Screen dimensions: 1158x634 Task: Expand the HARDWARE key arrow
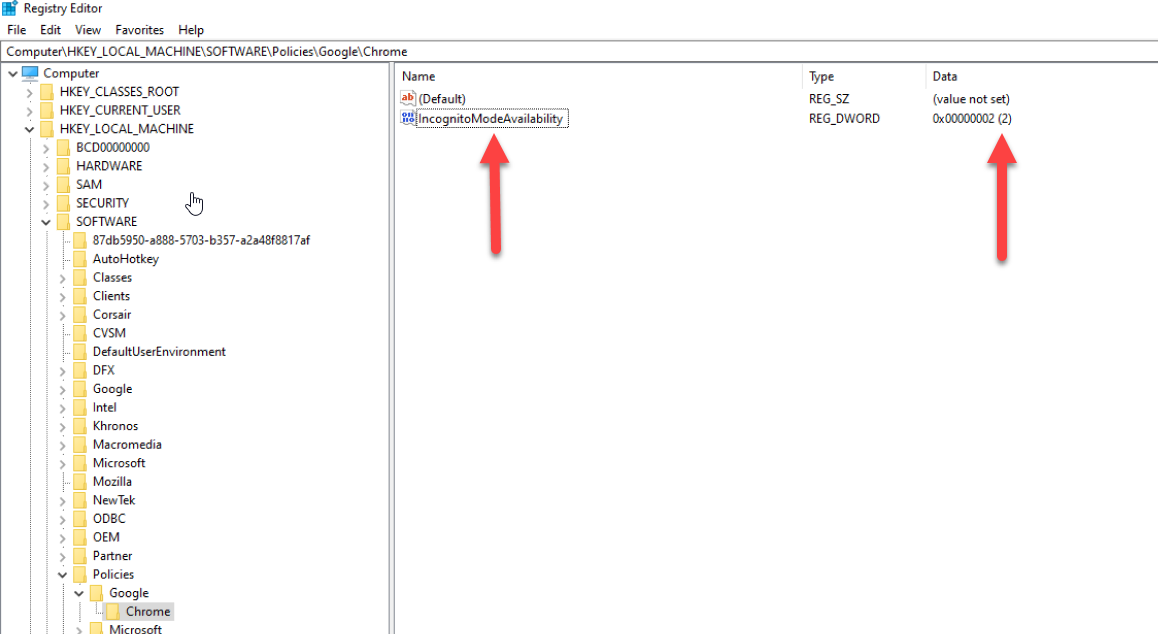coord(46,166)
